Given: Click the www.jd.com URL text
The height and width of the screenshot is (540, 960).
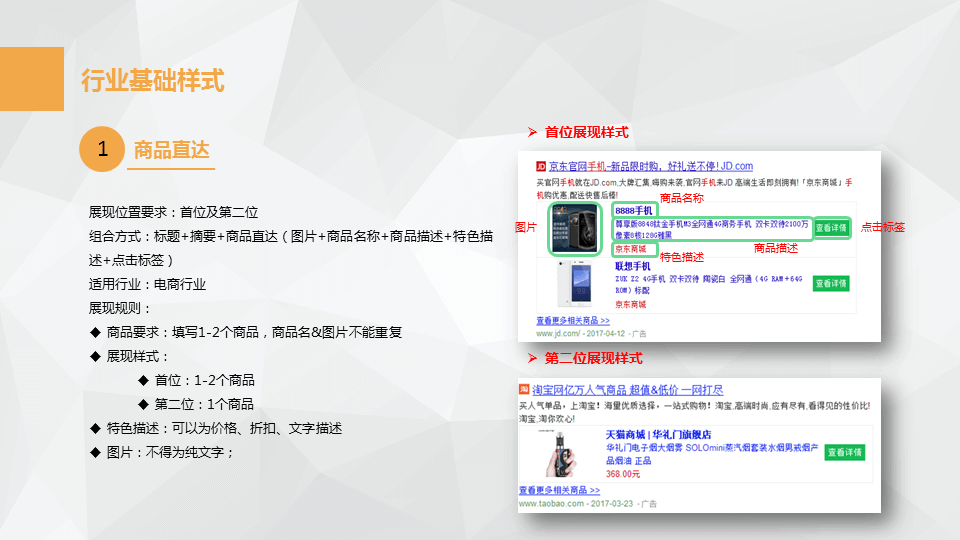Looking at the screenshot, I should click(558, 334).
